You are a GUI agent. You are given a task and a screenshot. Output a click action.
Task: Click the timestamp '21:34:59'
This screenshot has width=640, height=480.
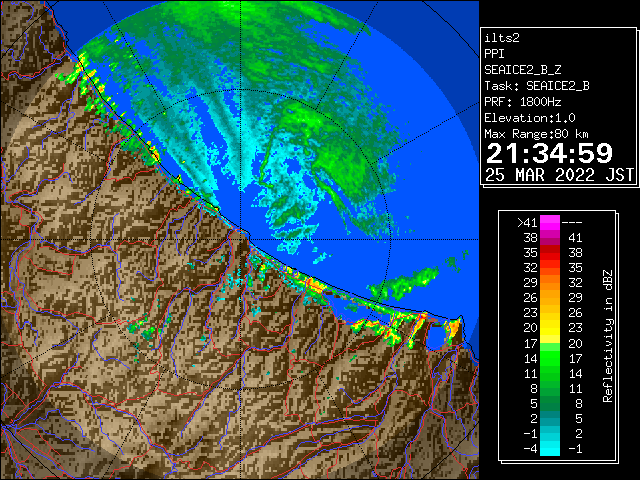pos(549,153)
